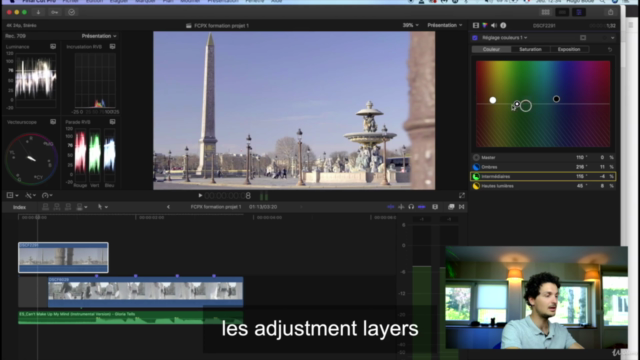Click the viewer timecode display
The image size is (640, 360).
pos(228,196)
